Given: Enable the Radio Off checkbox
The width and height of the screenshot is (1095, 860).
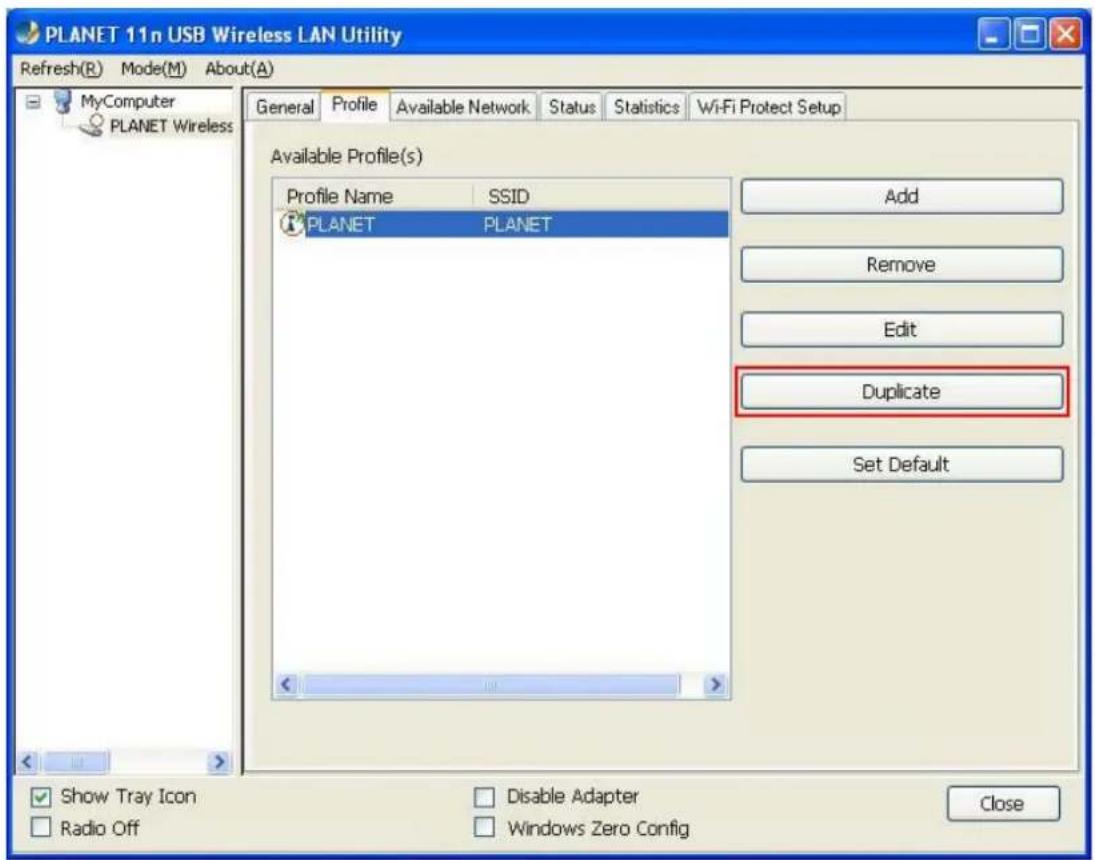Looking at the screenshot, I should click(41, 828).
